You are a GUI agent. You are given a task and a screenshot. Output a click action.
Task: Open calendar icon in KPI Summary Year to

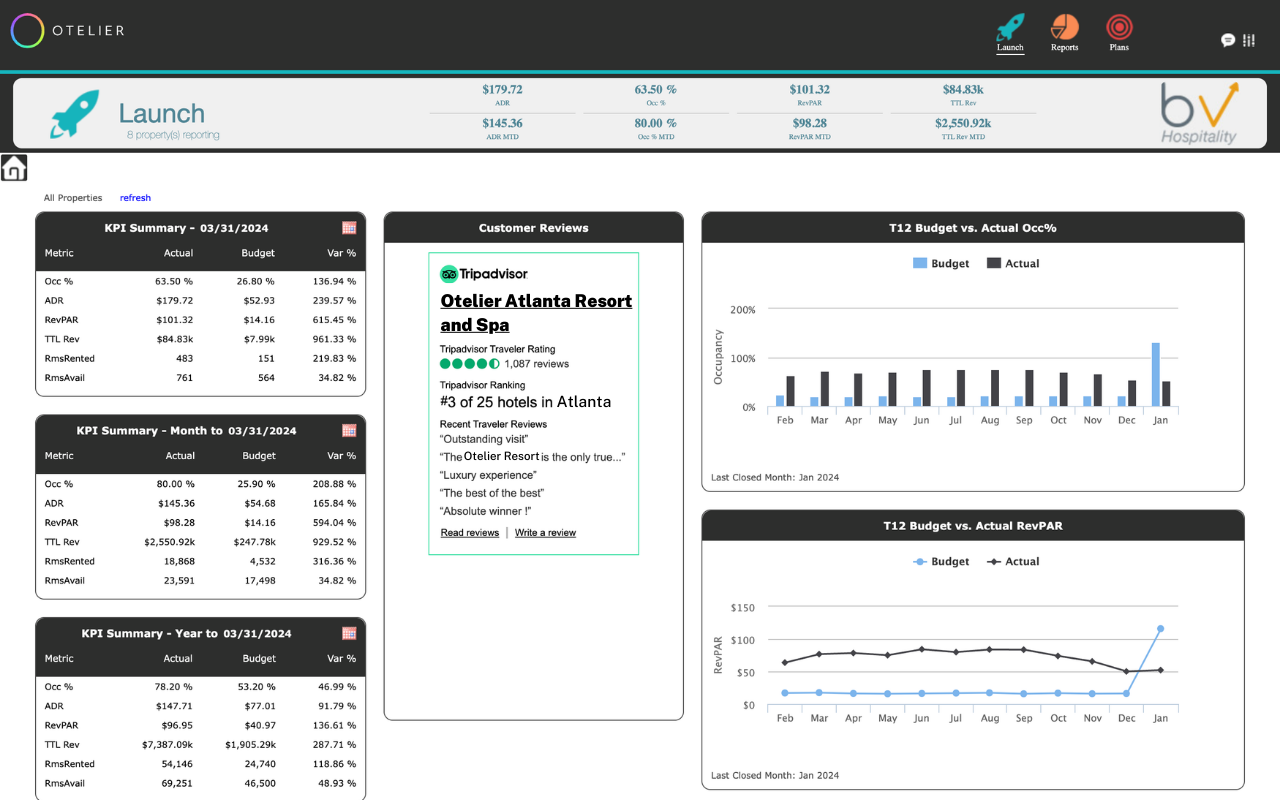349,633
